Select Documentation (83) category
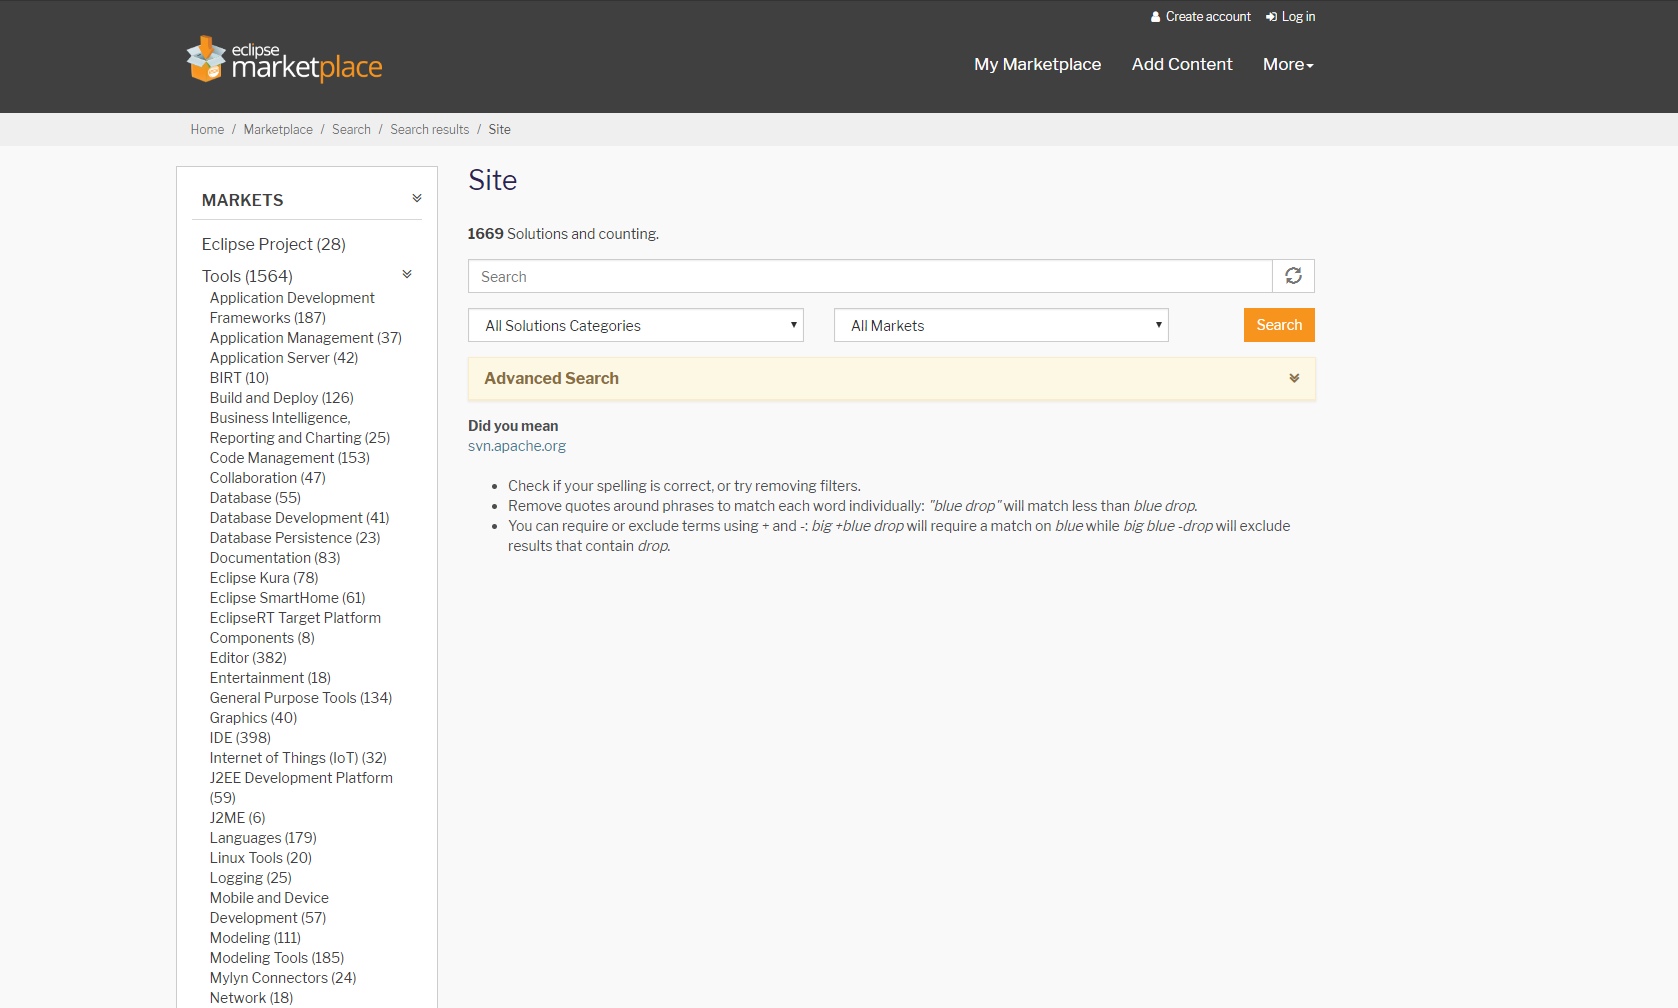The height and width of the screenshot is (1008, 1678). click(x=275, y=558)
